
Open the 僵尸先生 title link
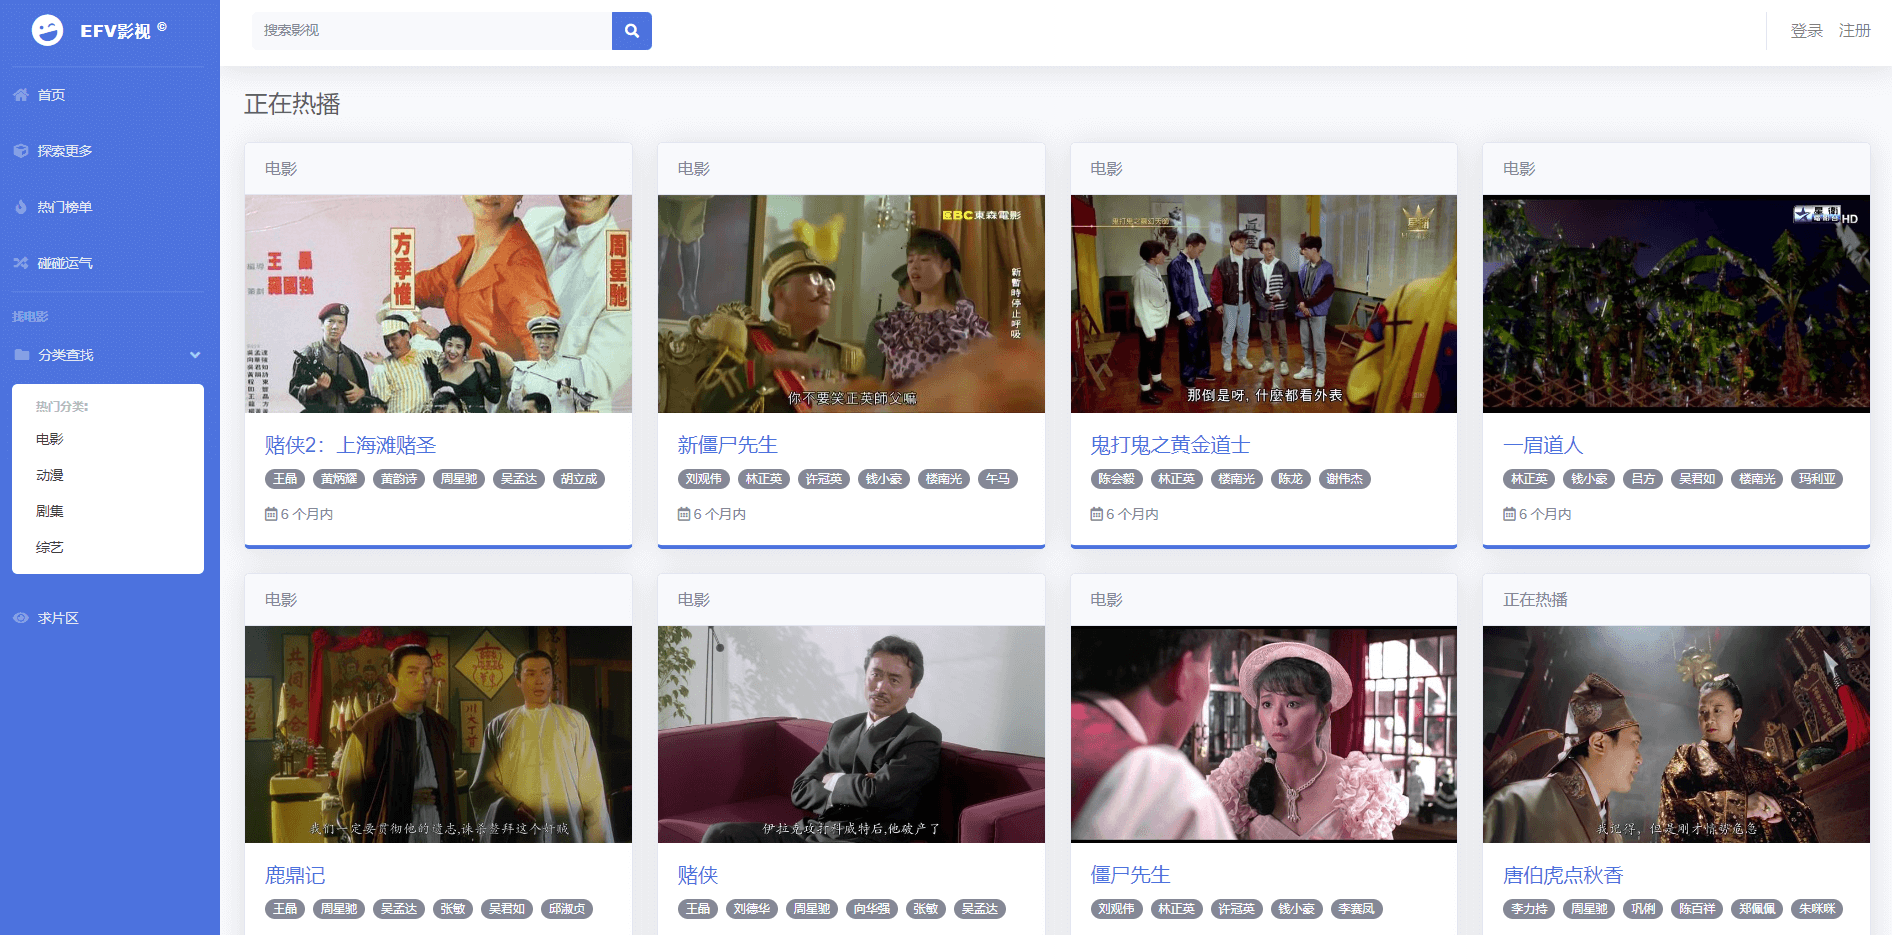[1131, 875]
